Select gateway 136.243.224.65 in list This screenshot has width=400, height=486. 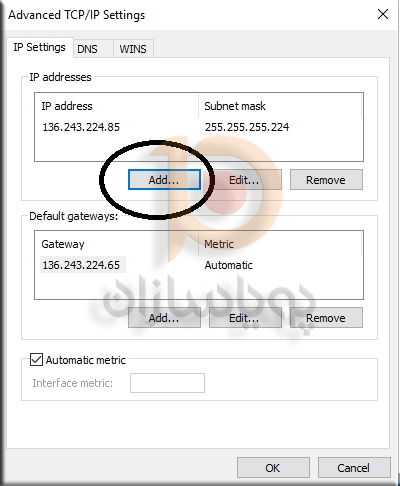82,265
